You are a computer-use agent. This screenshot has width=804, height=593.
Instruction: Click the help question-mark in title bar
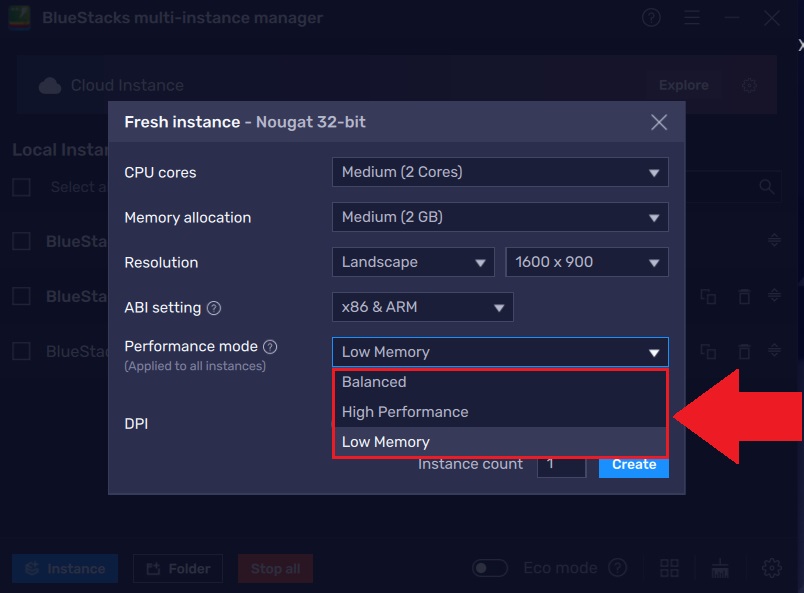(651, 17)
